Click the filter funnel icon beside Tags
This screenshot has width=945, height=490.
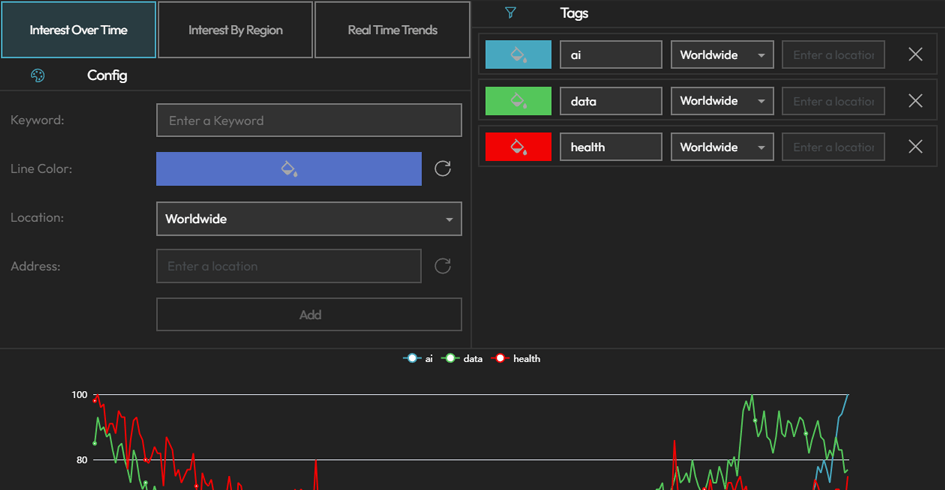[511, 13]
